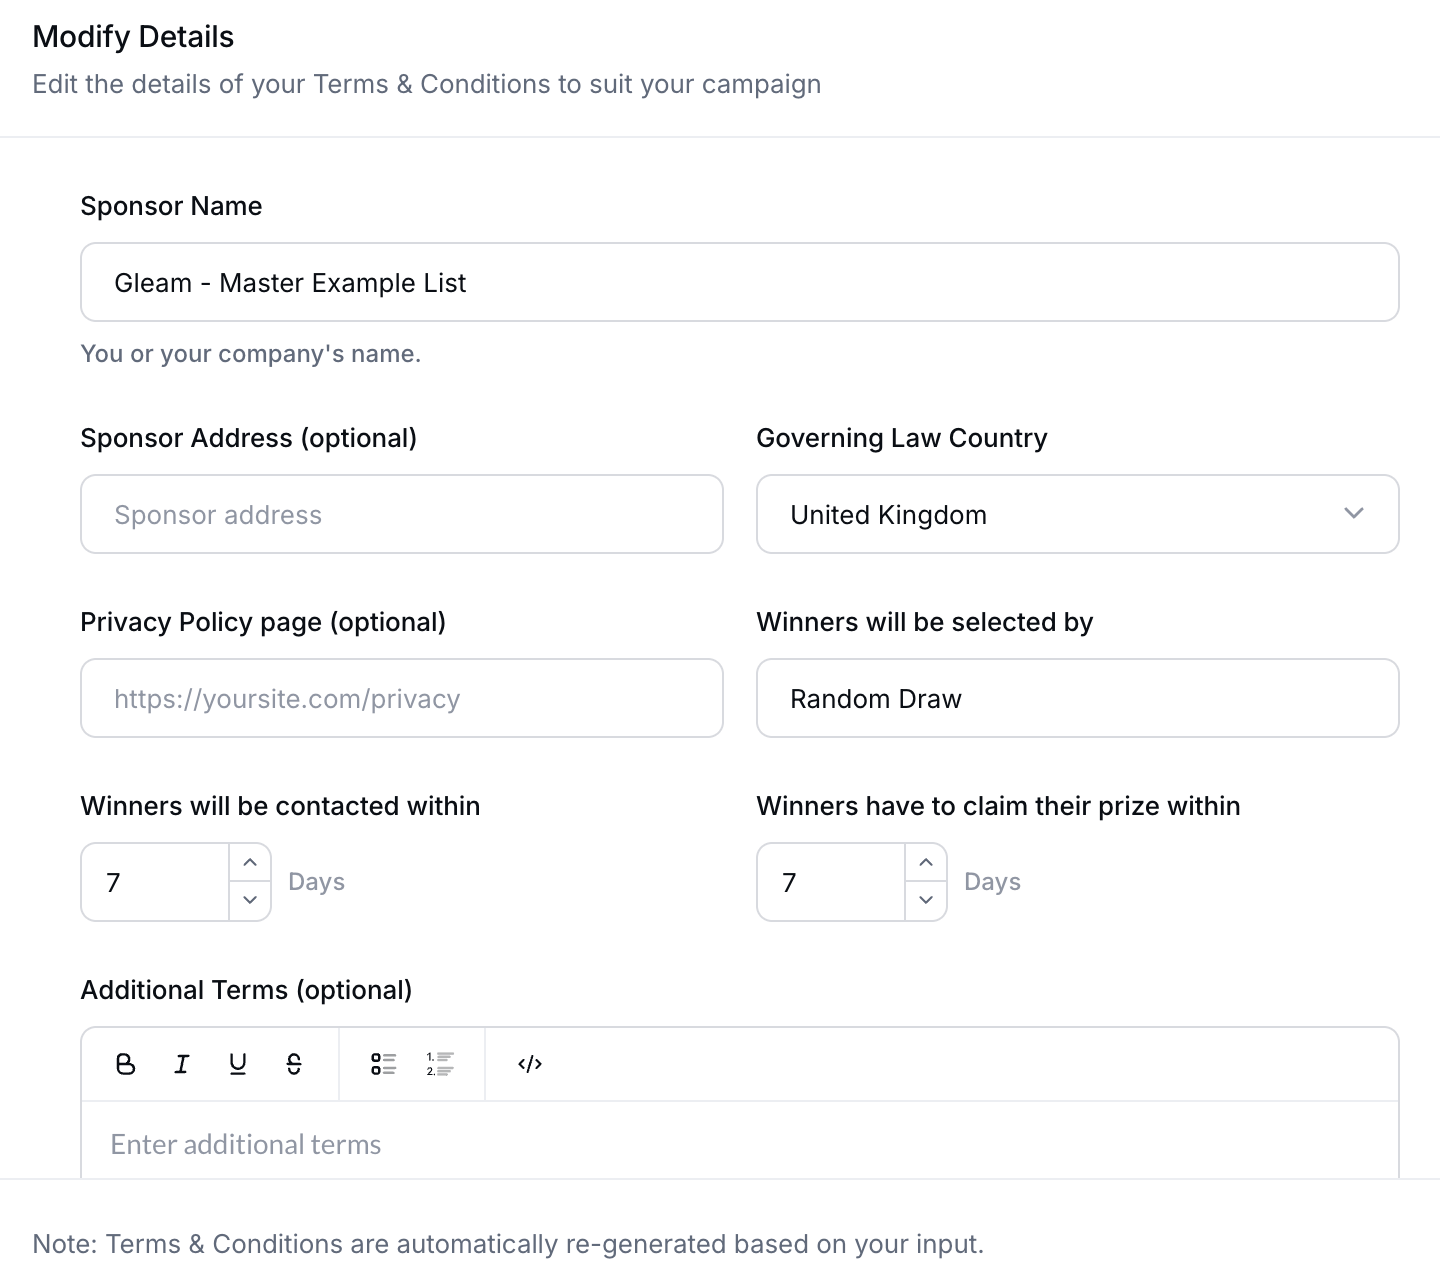The width and height of the screenshot is (1440, 1284).
Task: Increase the claim prize days value
Action: [926, 862]
